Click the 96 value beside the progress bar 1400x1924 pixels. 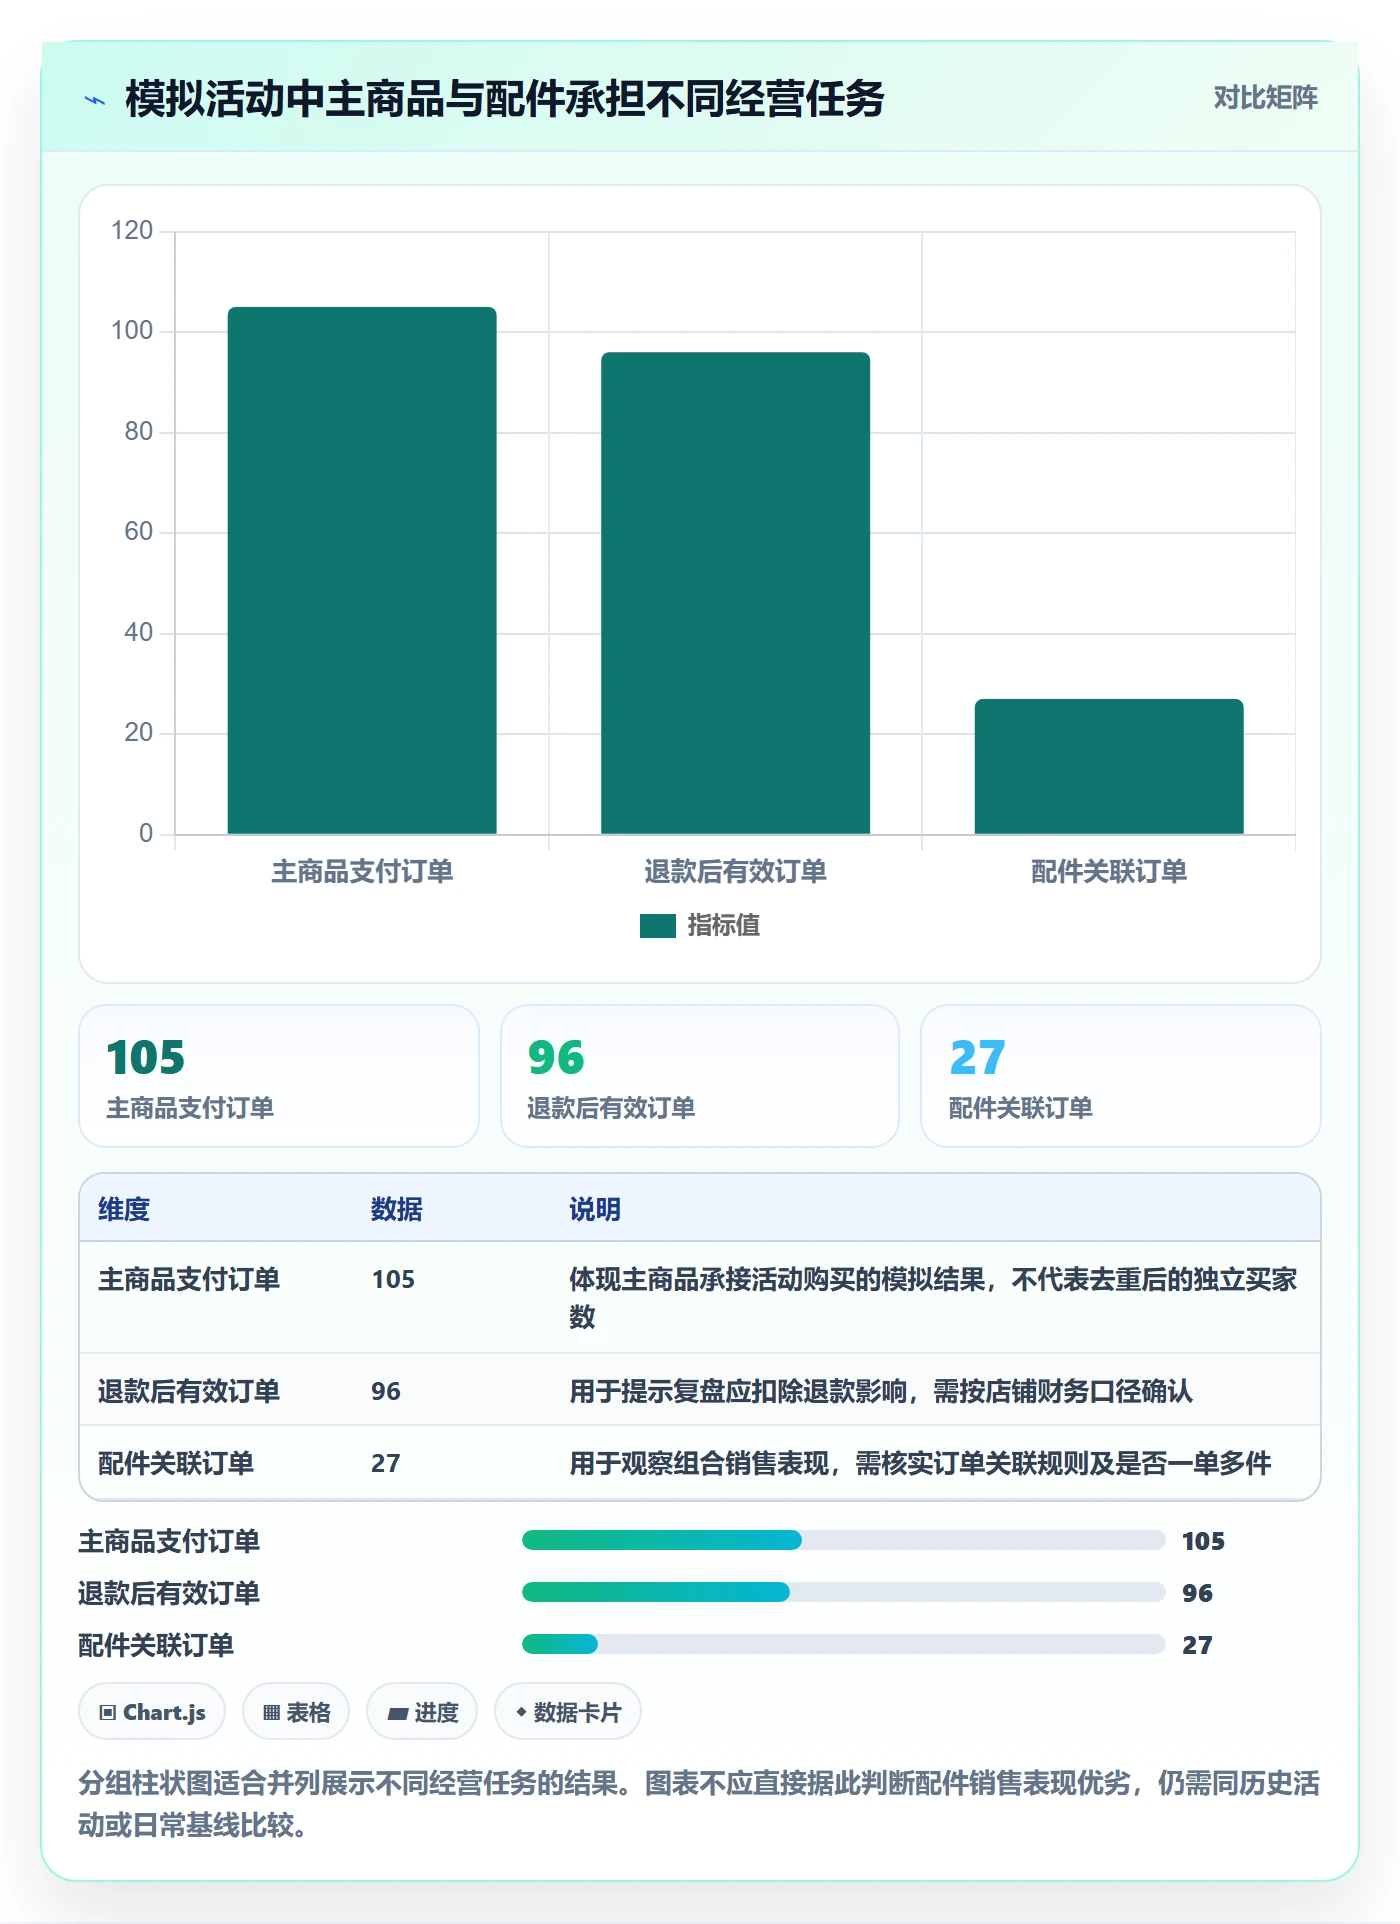click(x=1197, y=1594)
